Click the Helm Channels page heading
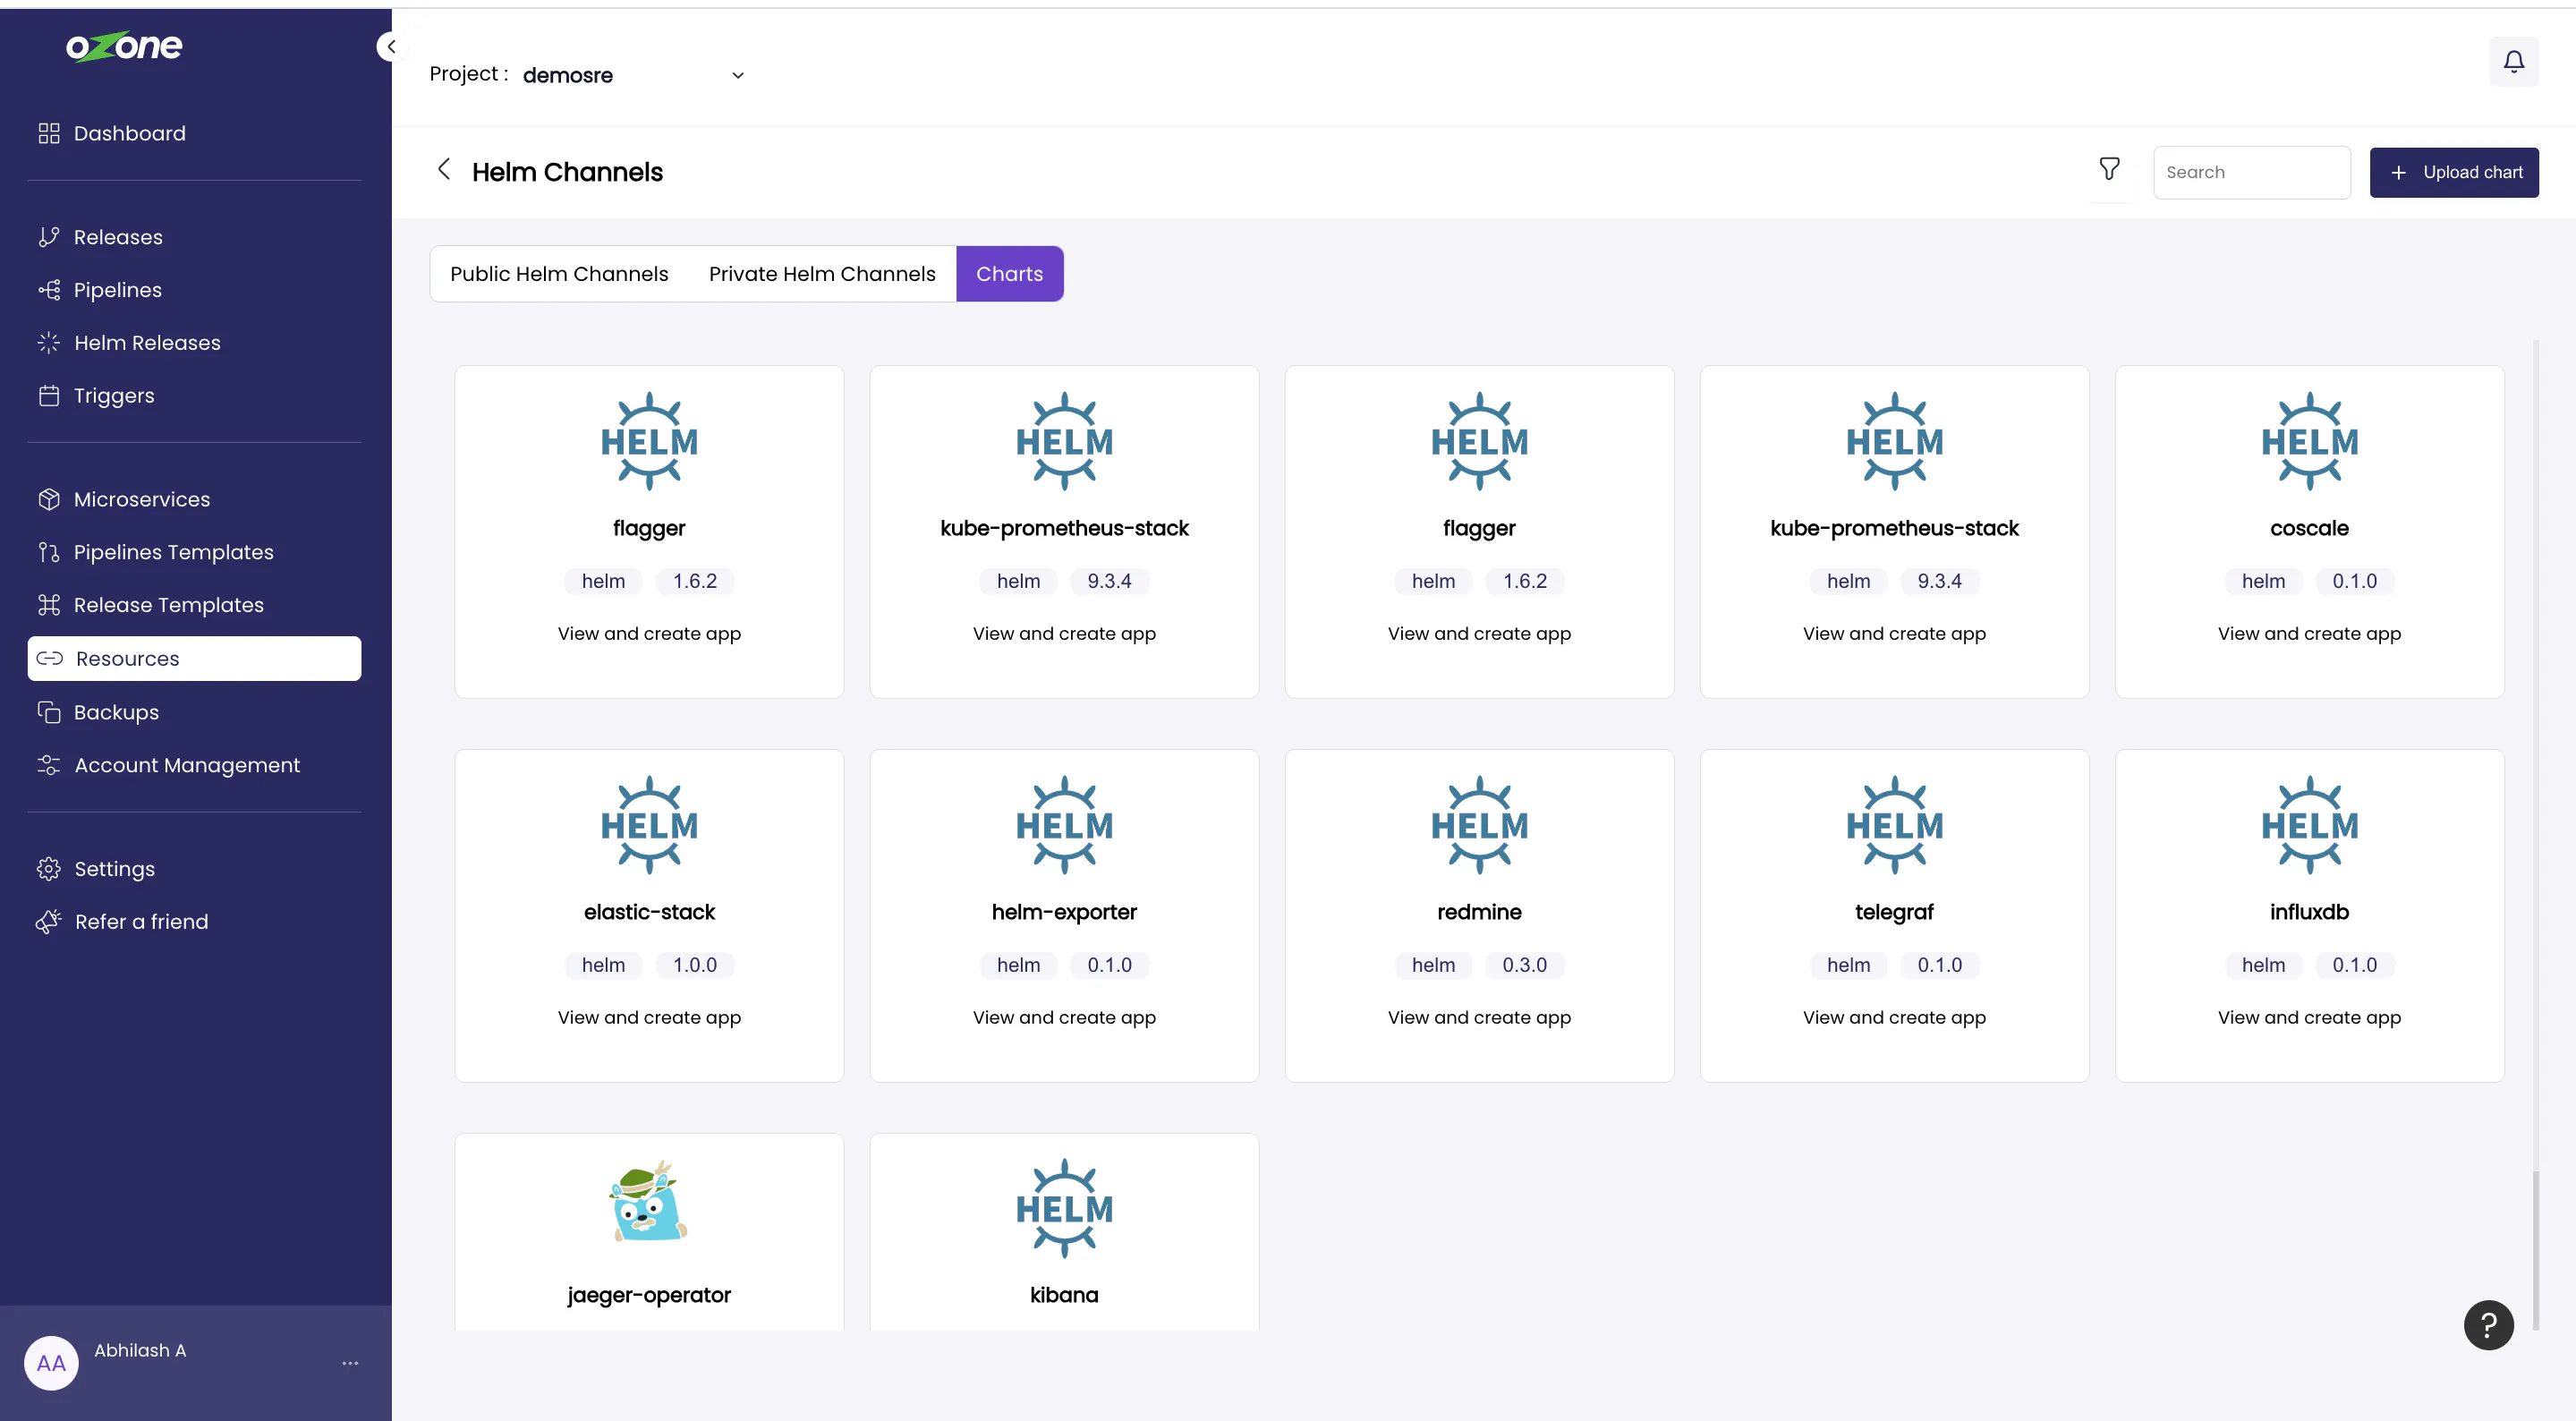The image size is (2576, 1421). [x=567, y=172]
